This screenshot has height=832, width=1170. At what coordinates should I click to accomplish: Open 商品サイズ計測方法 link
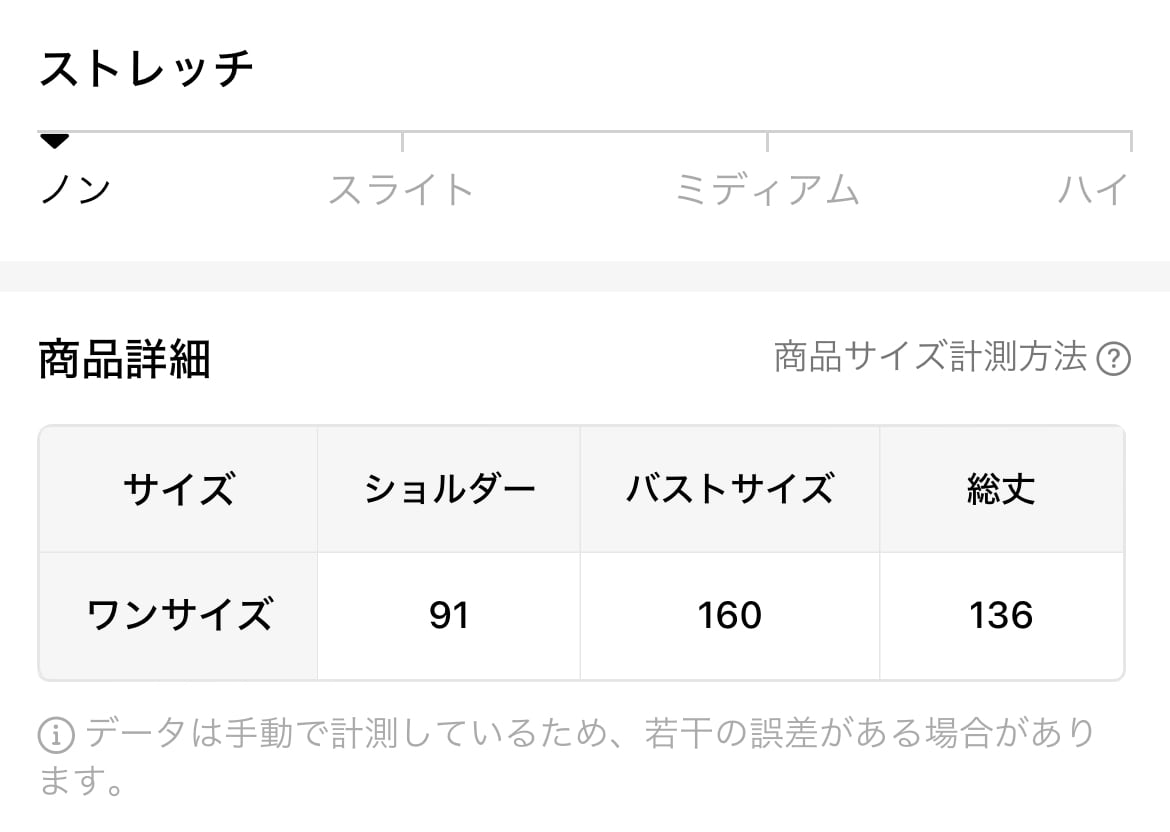tap(930, 357)
